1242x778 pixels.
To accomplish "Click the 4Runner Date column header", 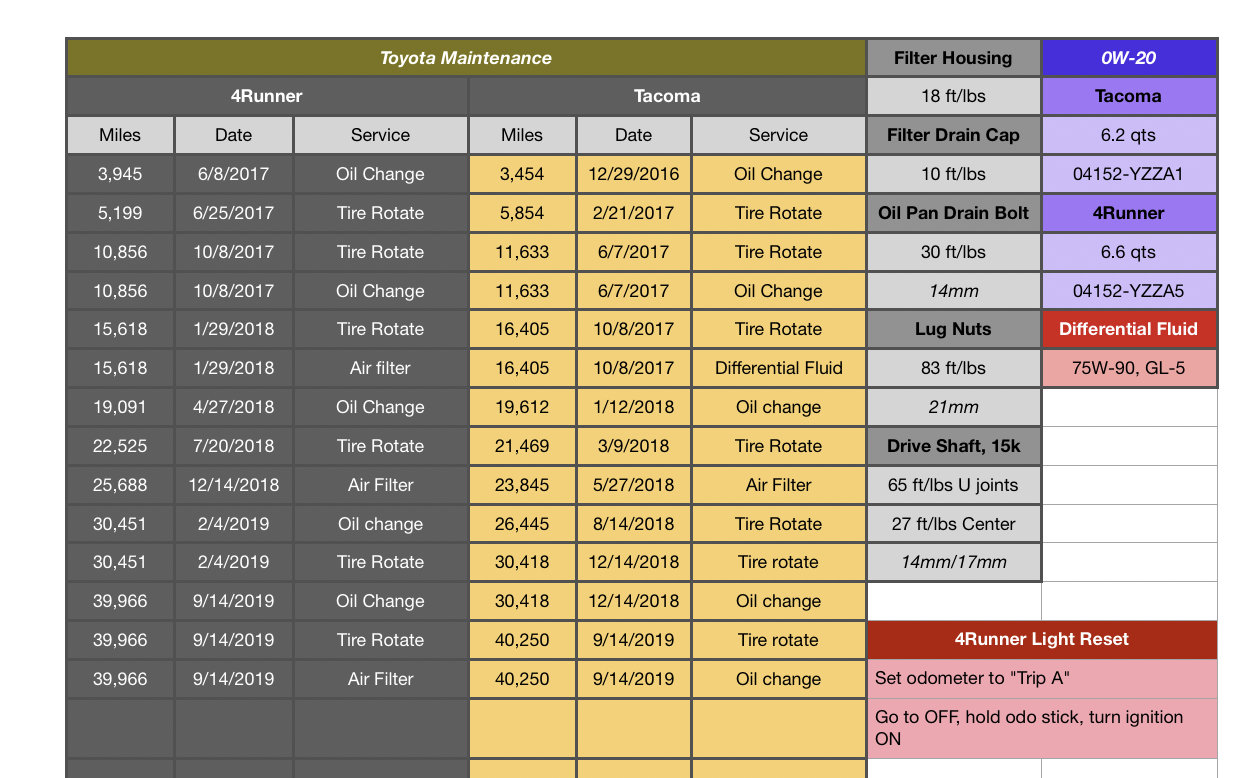I will 234,135.
